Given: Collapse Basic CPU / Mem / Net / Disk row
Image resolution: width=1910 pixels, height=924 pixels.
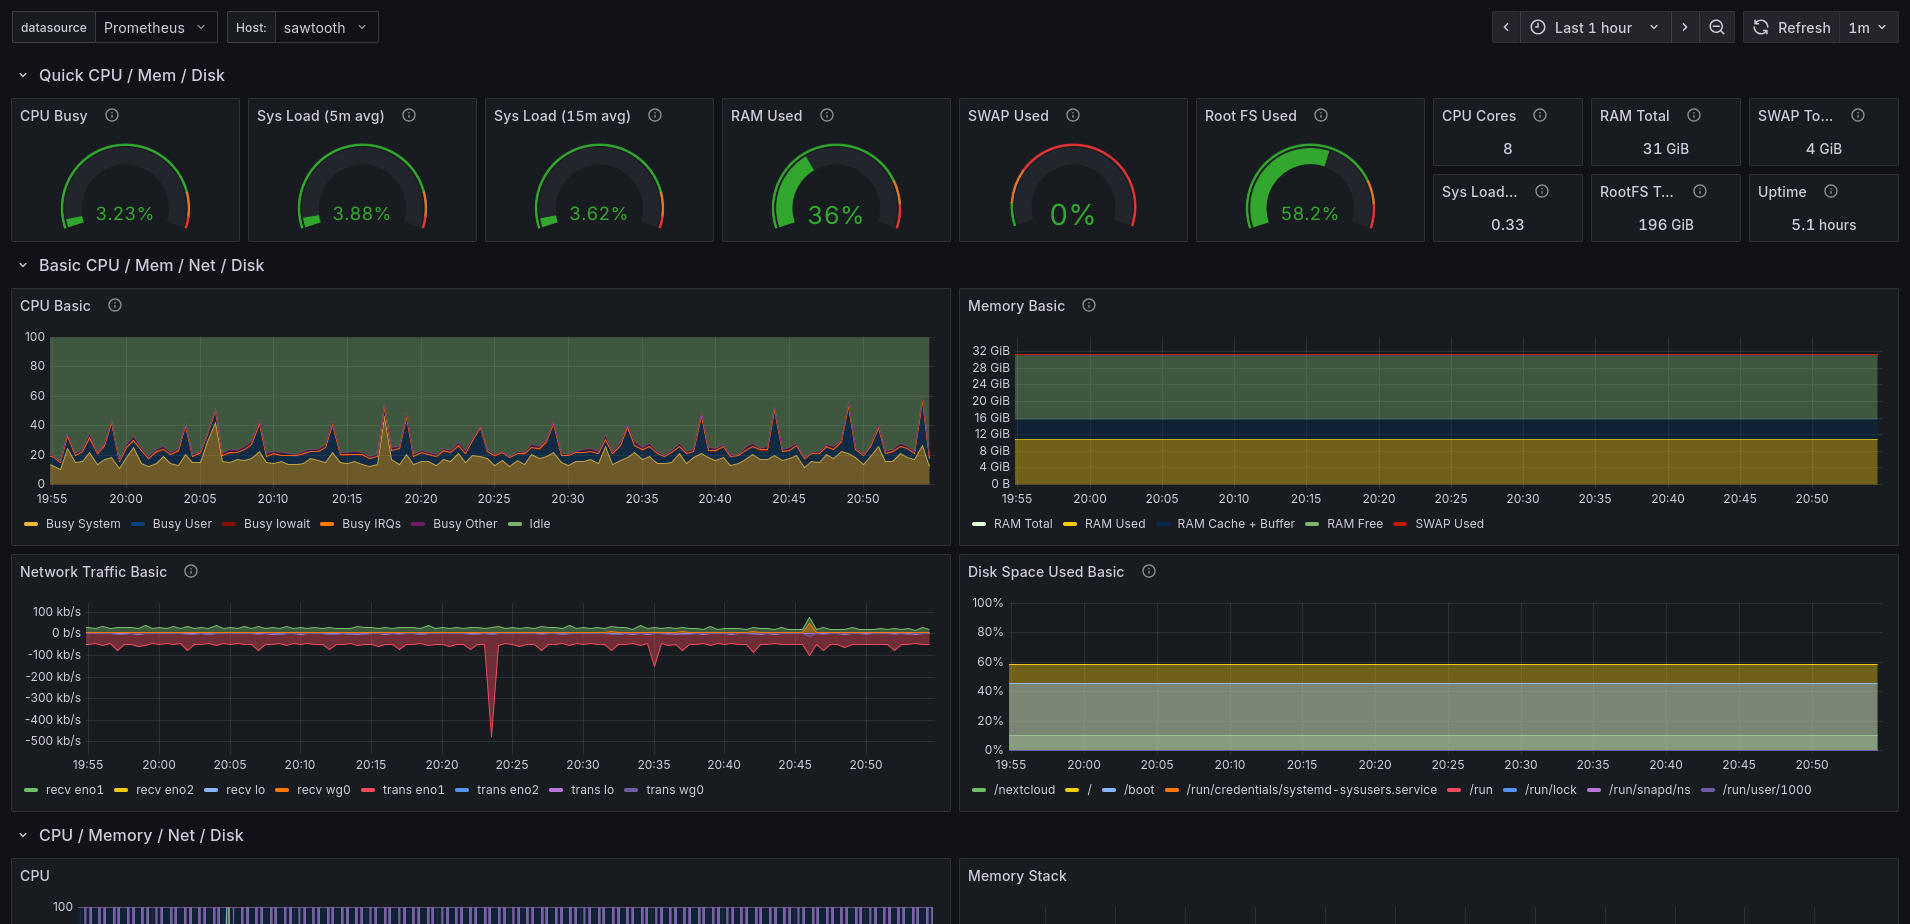Looking at the screenshot, I should (23, 266).
